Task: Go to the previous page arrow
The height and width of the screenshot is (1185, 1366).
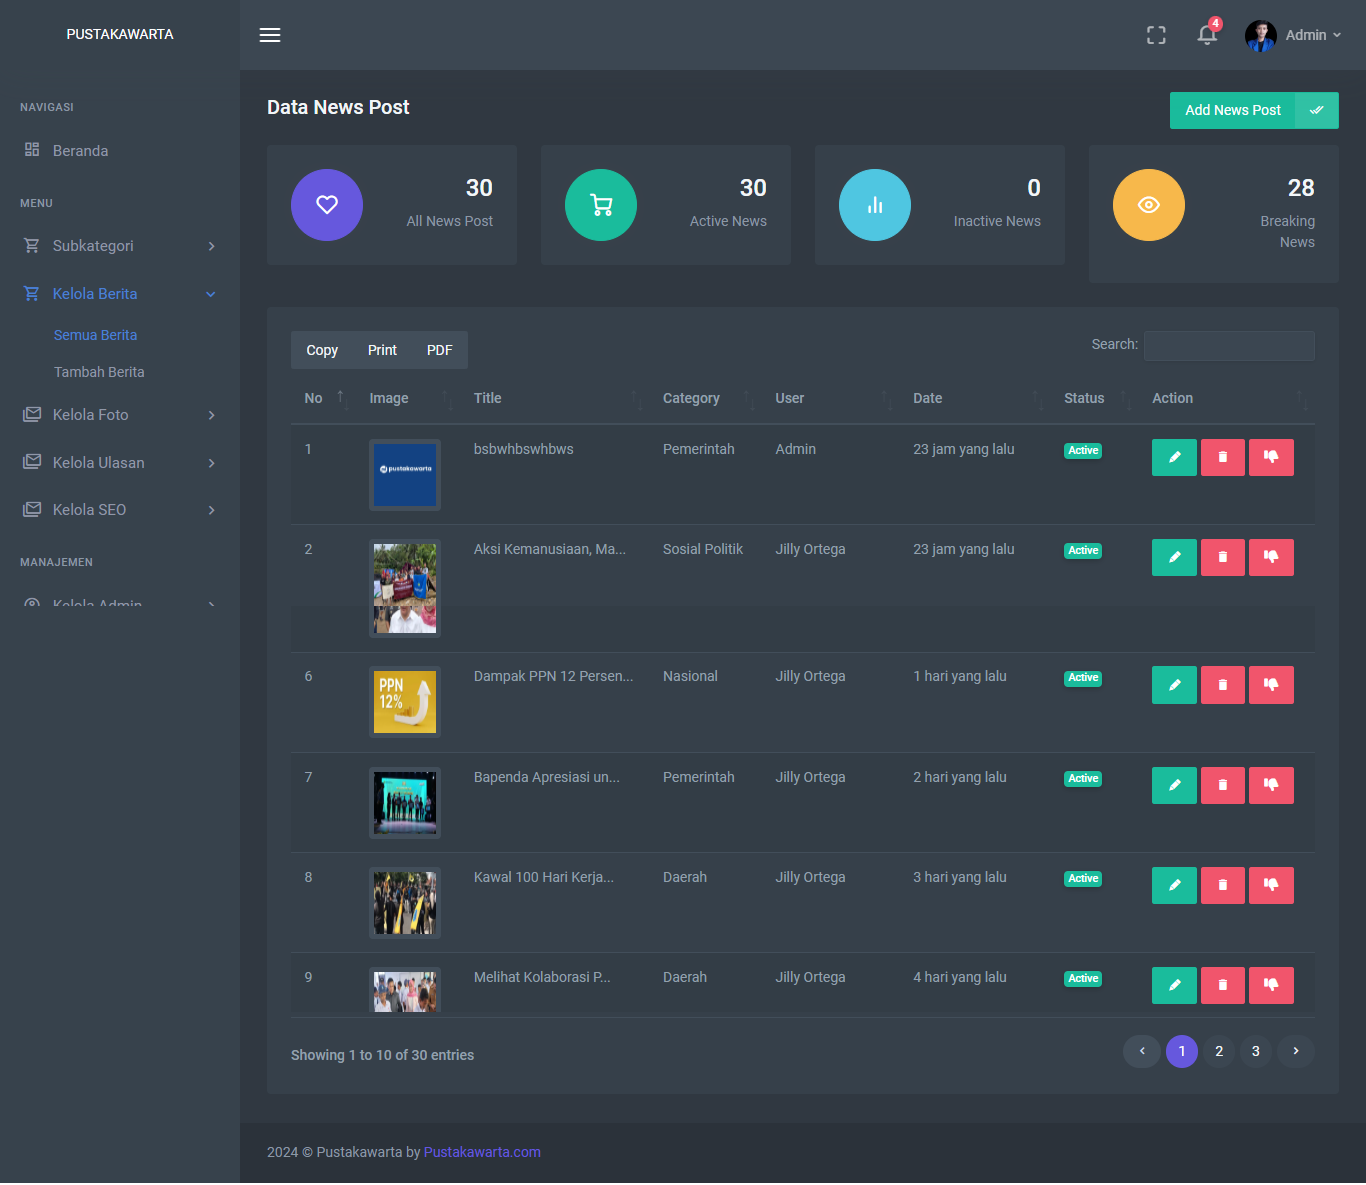Action: click(1142, 1051)
